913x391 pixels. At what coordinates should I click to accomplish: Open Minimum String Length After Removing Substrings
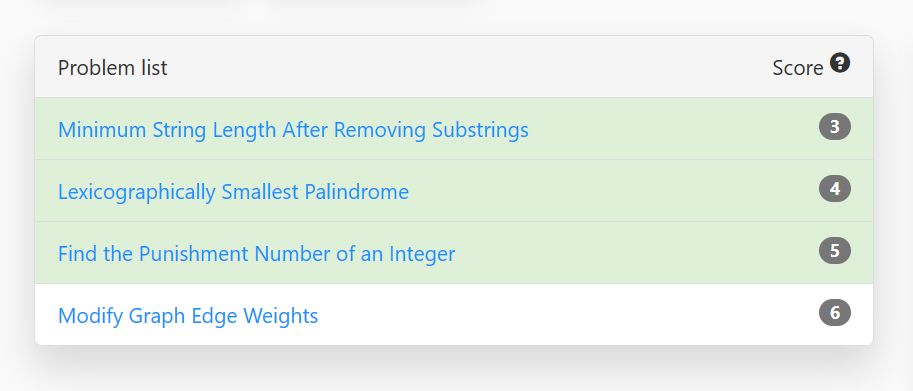(x=293, y=129)
